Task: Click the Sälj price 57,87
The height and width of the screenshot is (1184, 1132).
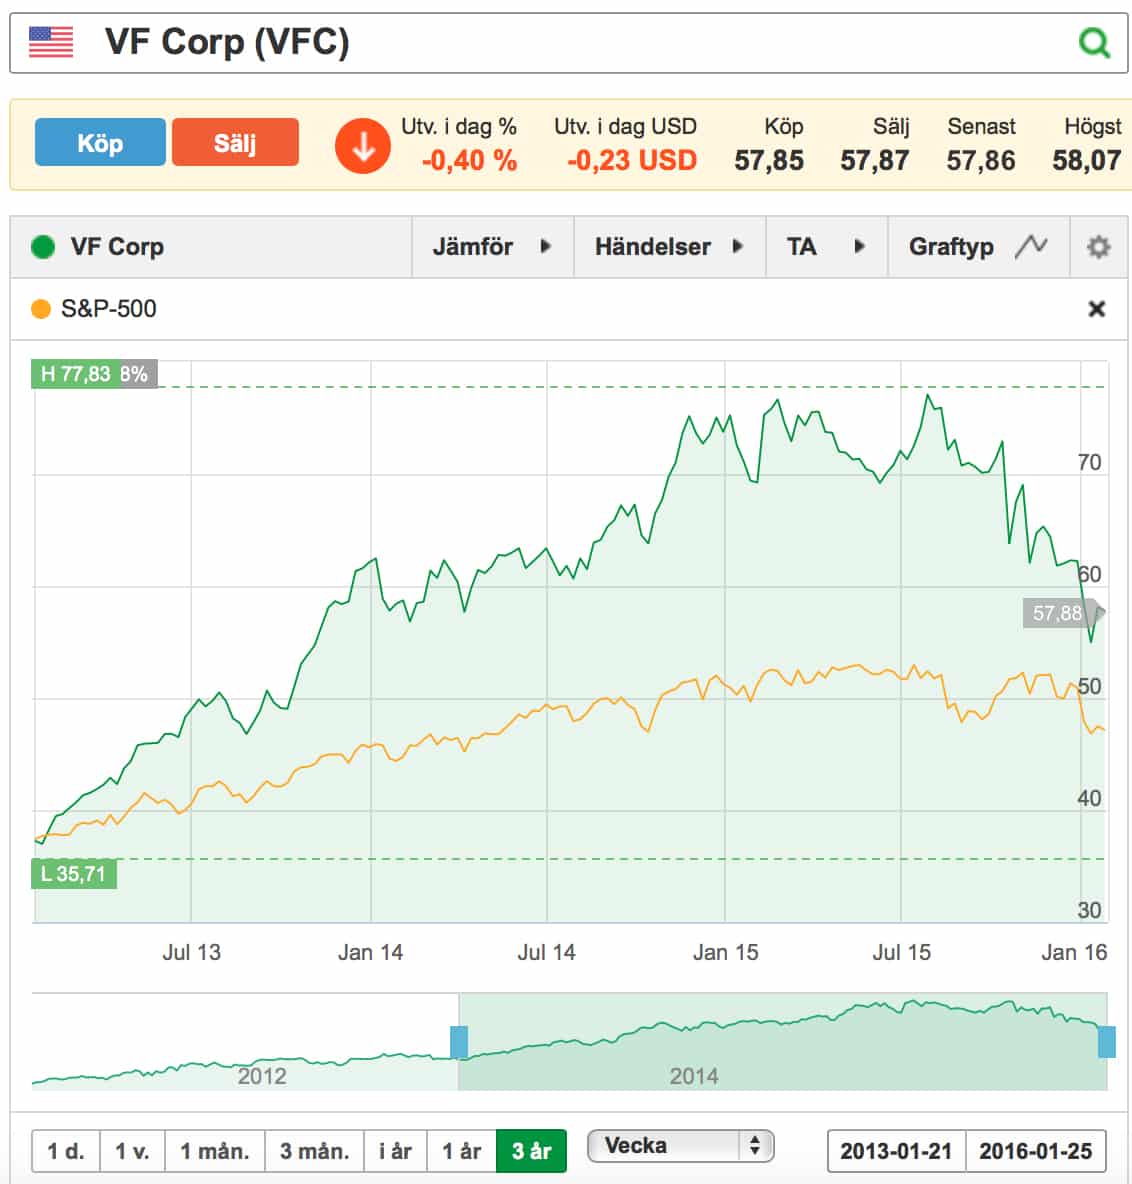Action: 874,161
